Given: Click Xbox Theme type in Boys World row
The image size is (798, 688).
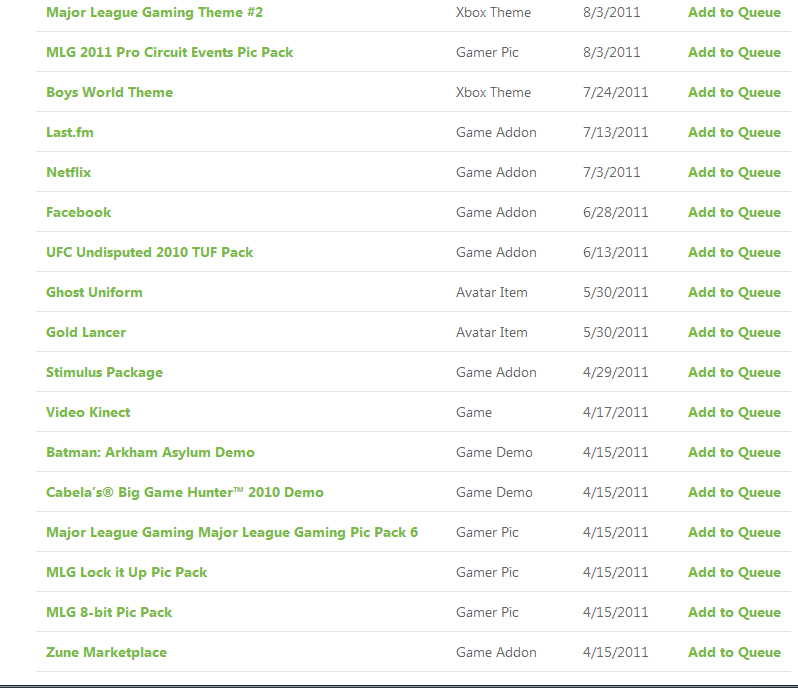Looking at the screenshot, I should [x=493, y=92].
